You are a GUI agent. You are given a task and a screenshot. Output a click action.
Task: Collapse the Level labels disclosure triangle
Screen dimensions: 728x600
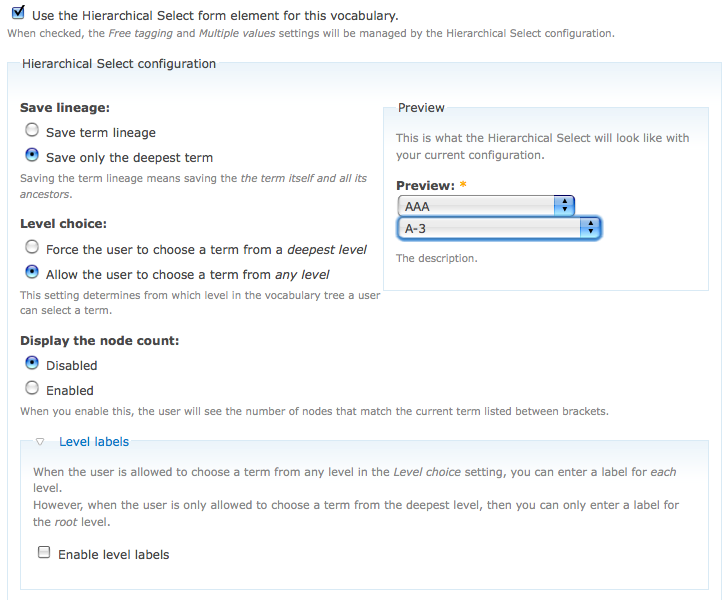pos(40,442)
